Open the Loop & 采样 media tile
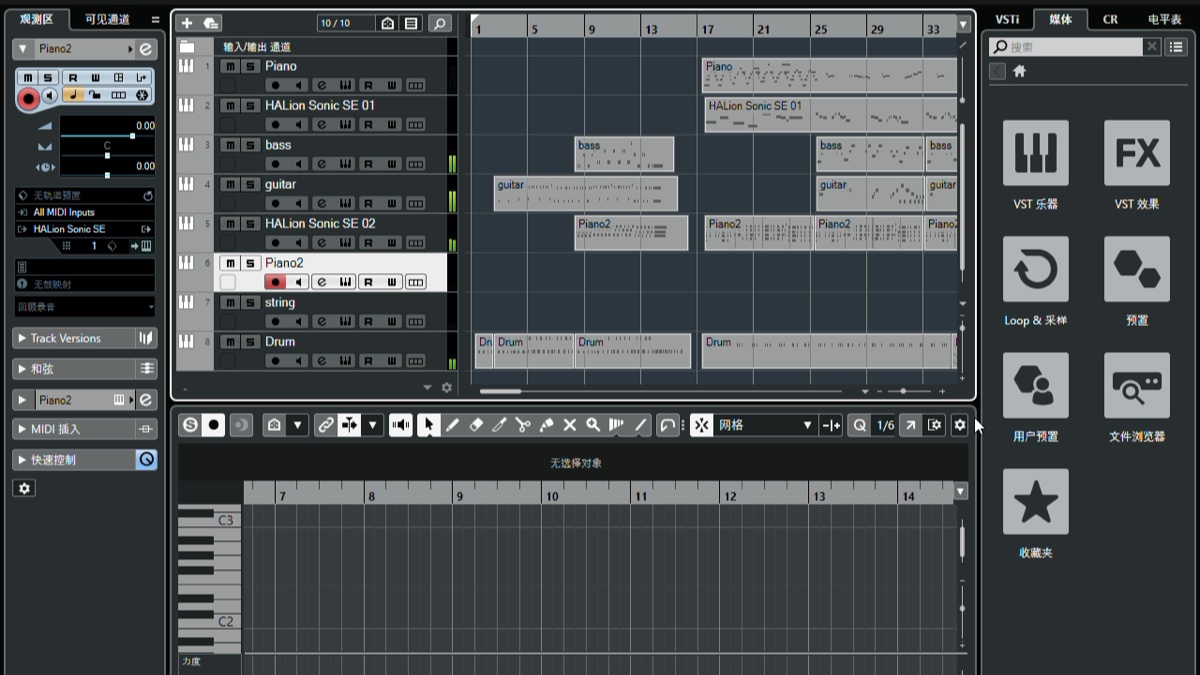1200x675 pixels. pyautogui.click(x=1035, y=269)
